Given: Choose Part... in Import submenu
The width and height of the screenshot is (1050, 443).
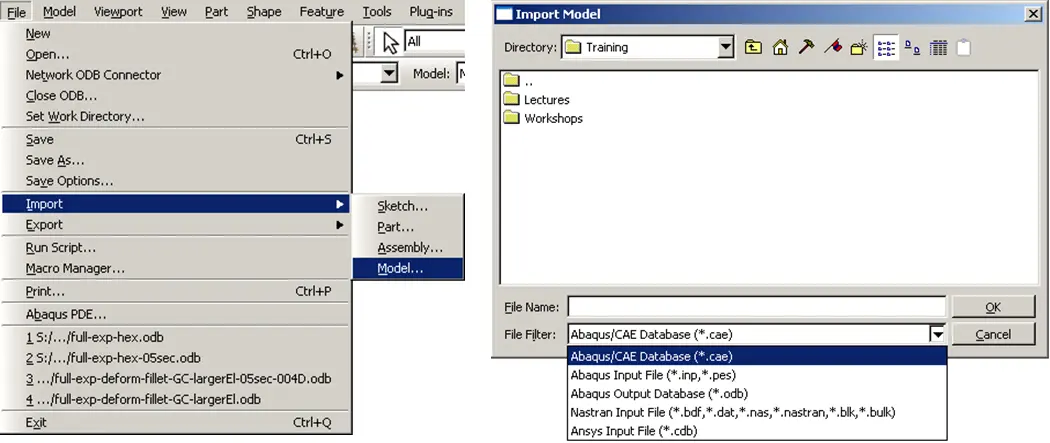Looking at the screenshot, I should (408, 227).
